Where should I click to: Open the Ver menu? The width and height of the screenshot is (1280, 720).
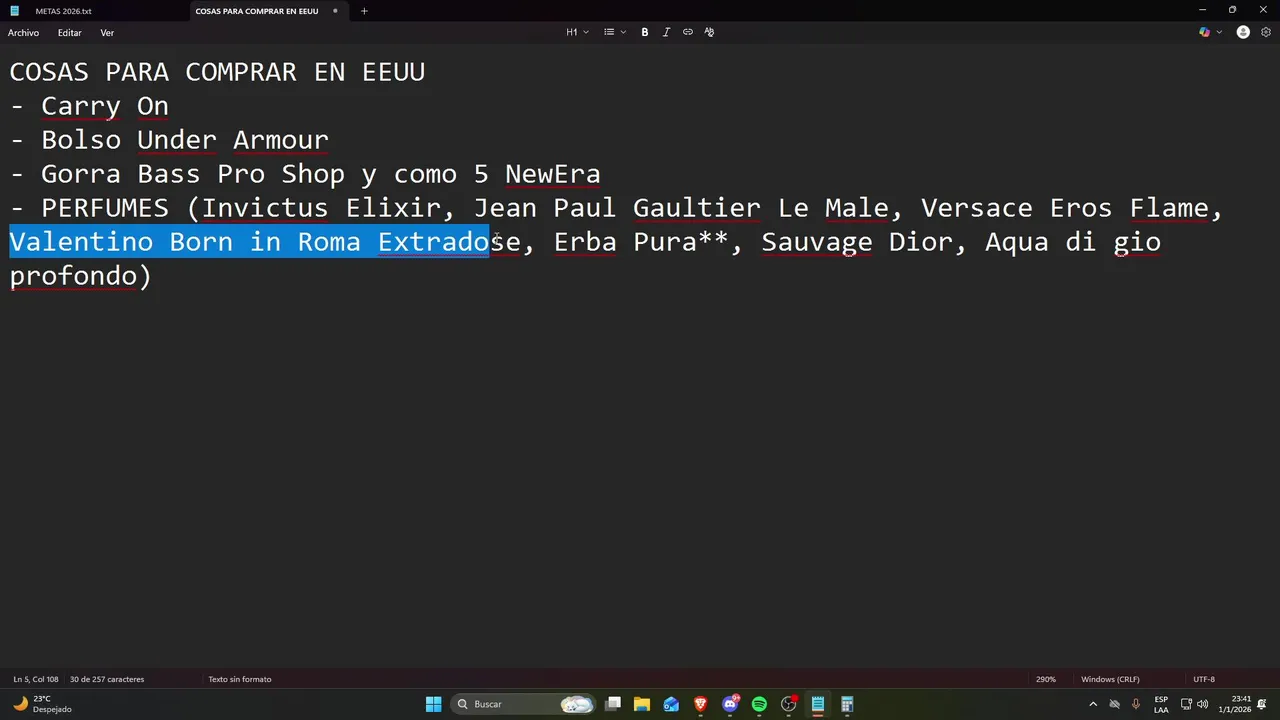(x=107, y=33)
